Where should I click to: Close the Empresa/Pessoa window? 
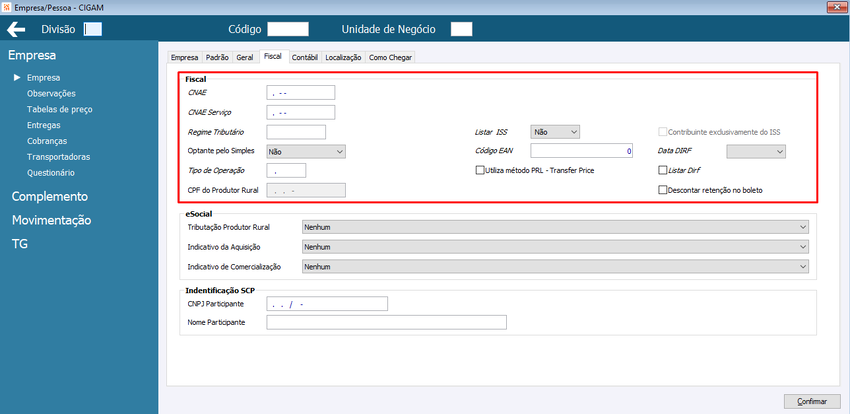[835, 7]
